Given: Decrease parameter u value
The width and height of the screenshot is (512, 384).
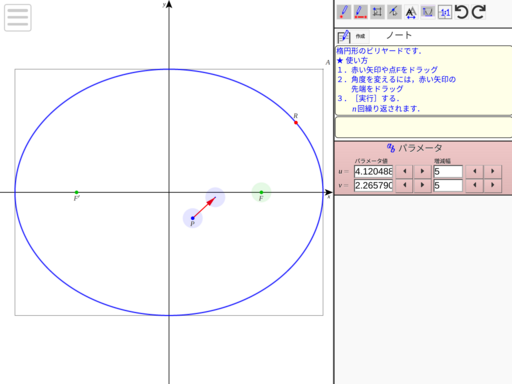Looking at the screenshot, I should 405,171.
